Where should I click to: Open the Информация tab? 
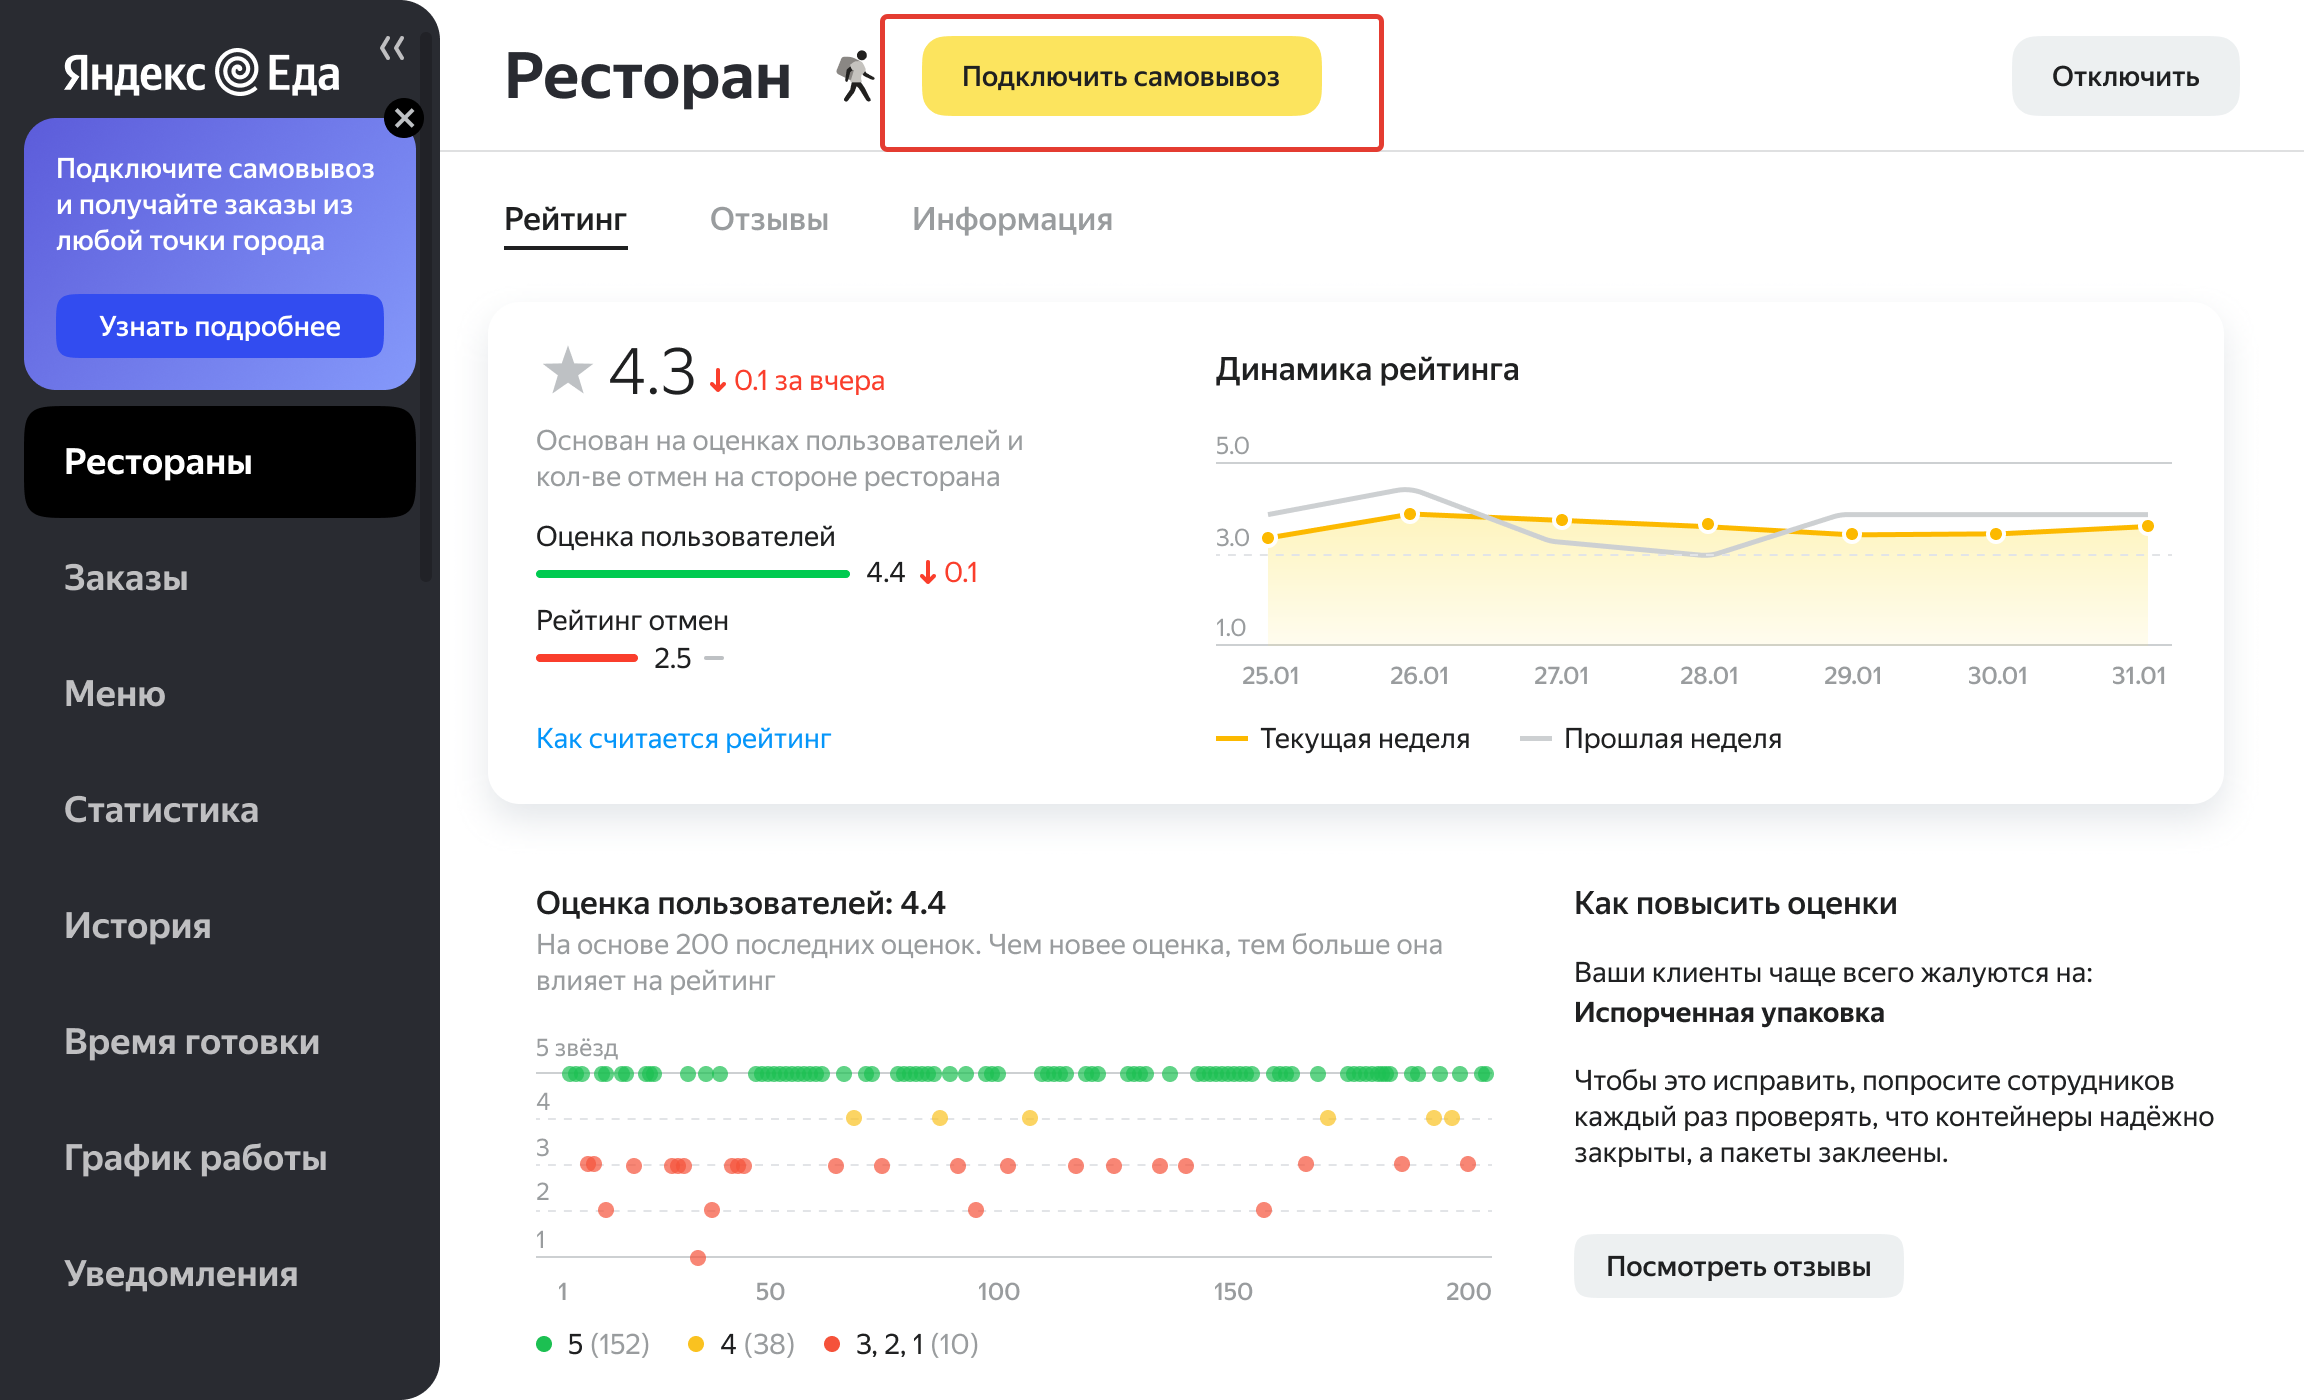click(x=1012, y=219)
